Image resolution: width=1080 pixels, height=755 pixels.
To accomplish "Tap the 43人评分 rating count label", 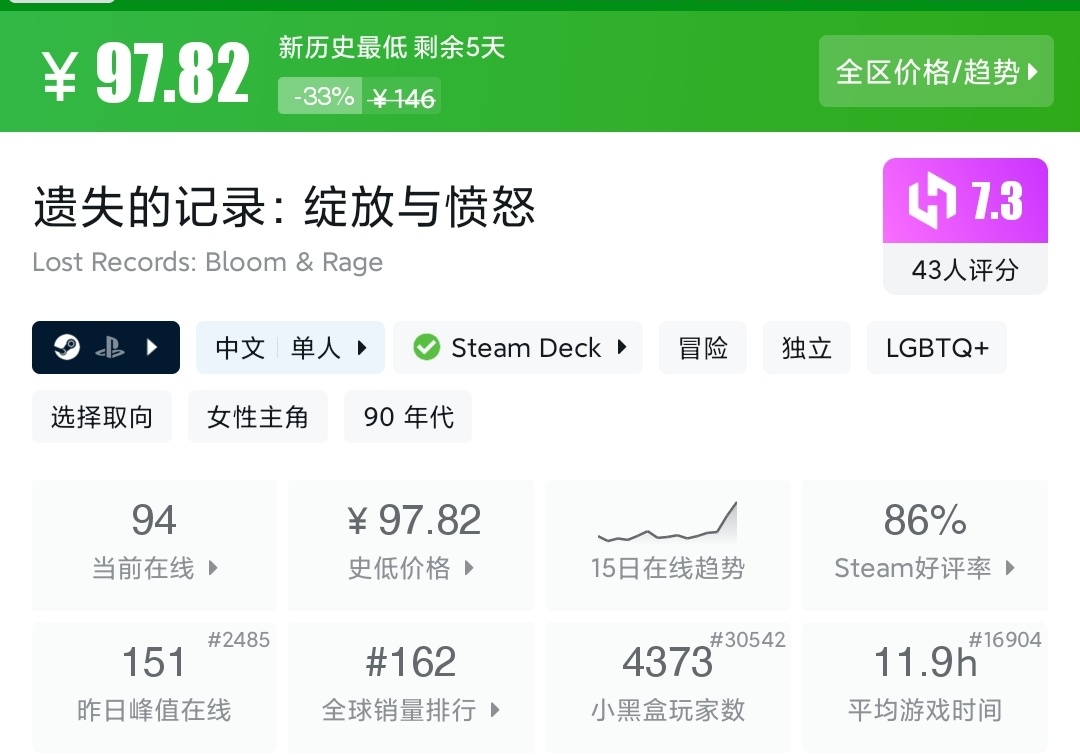I will click(965, 270).
